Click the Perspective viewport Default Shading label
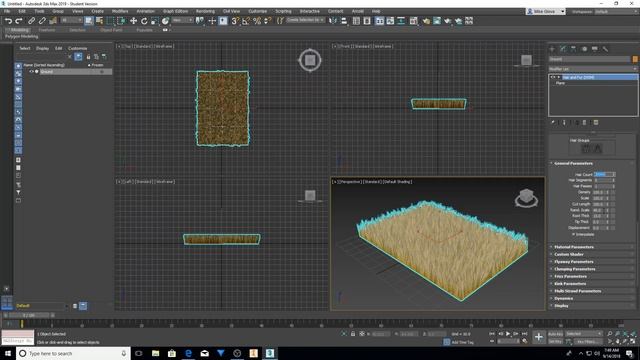The height and width of the screenshot is (360, 640). tap(398, 182)
